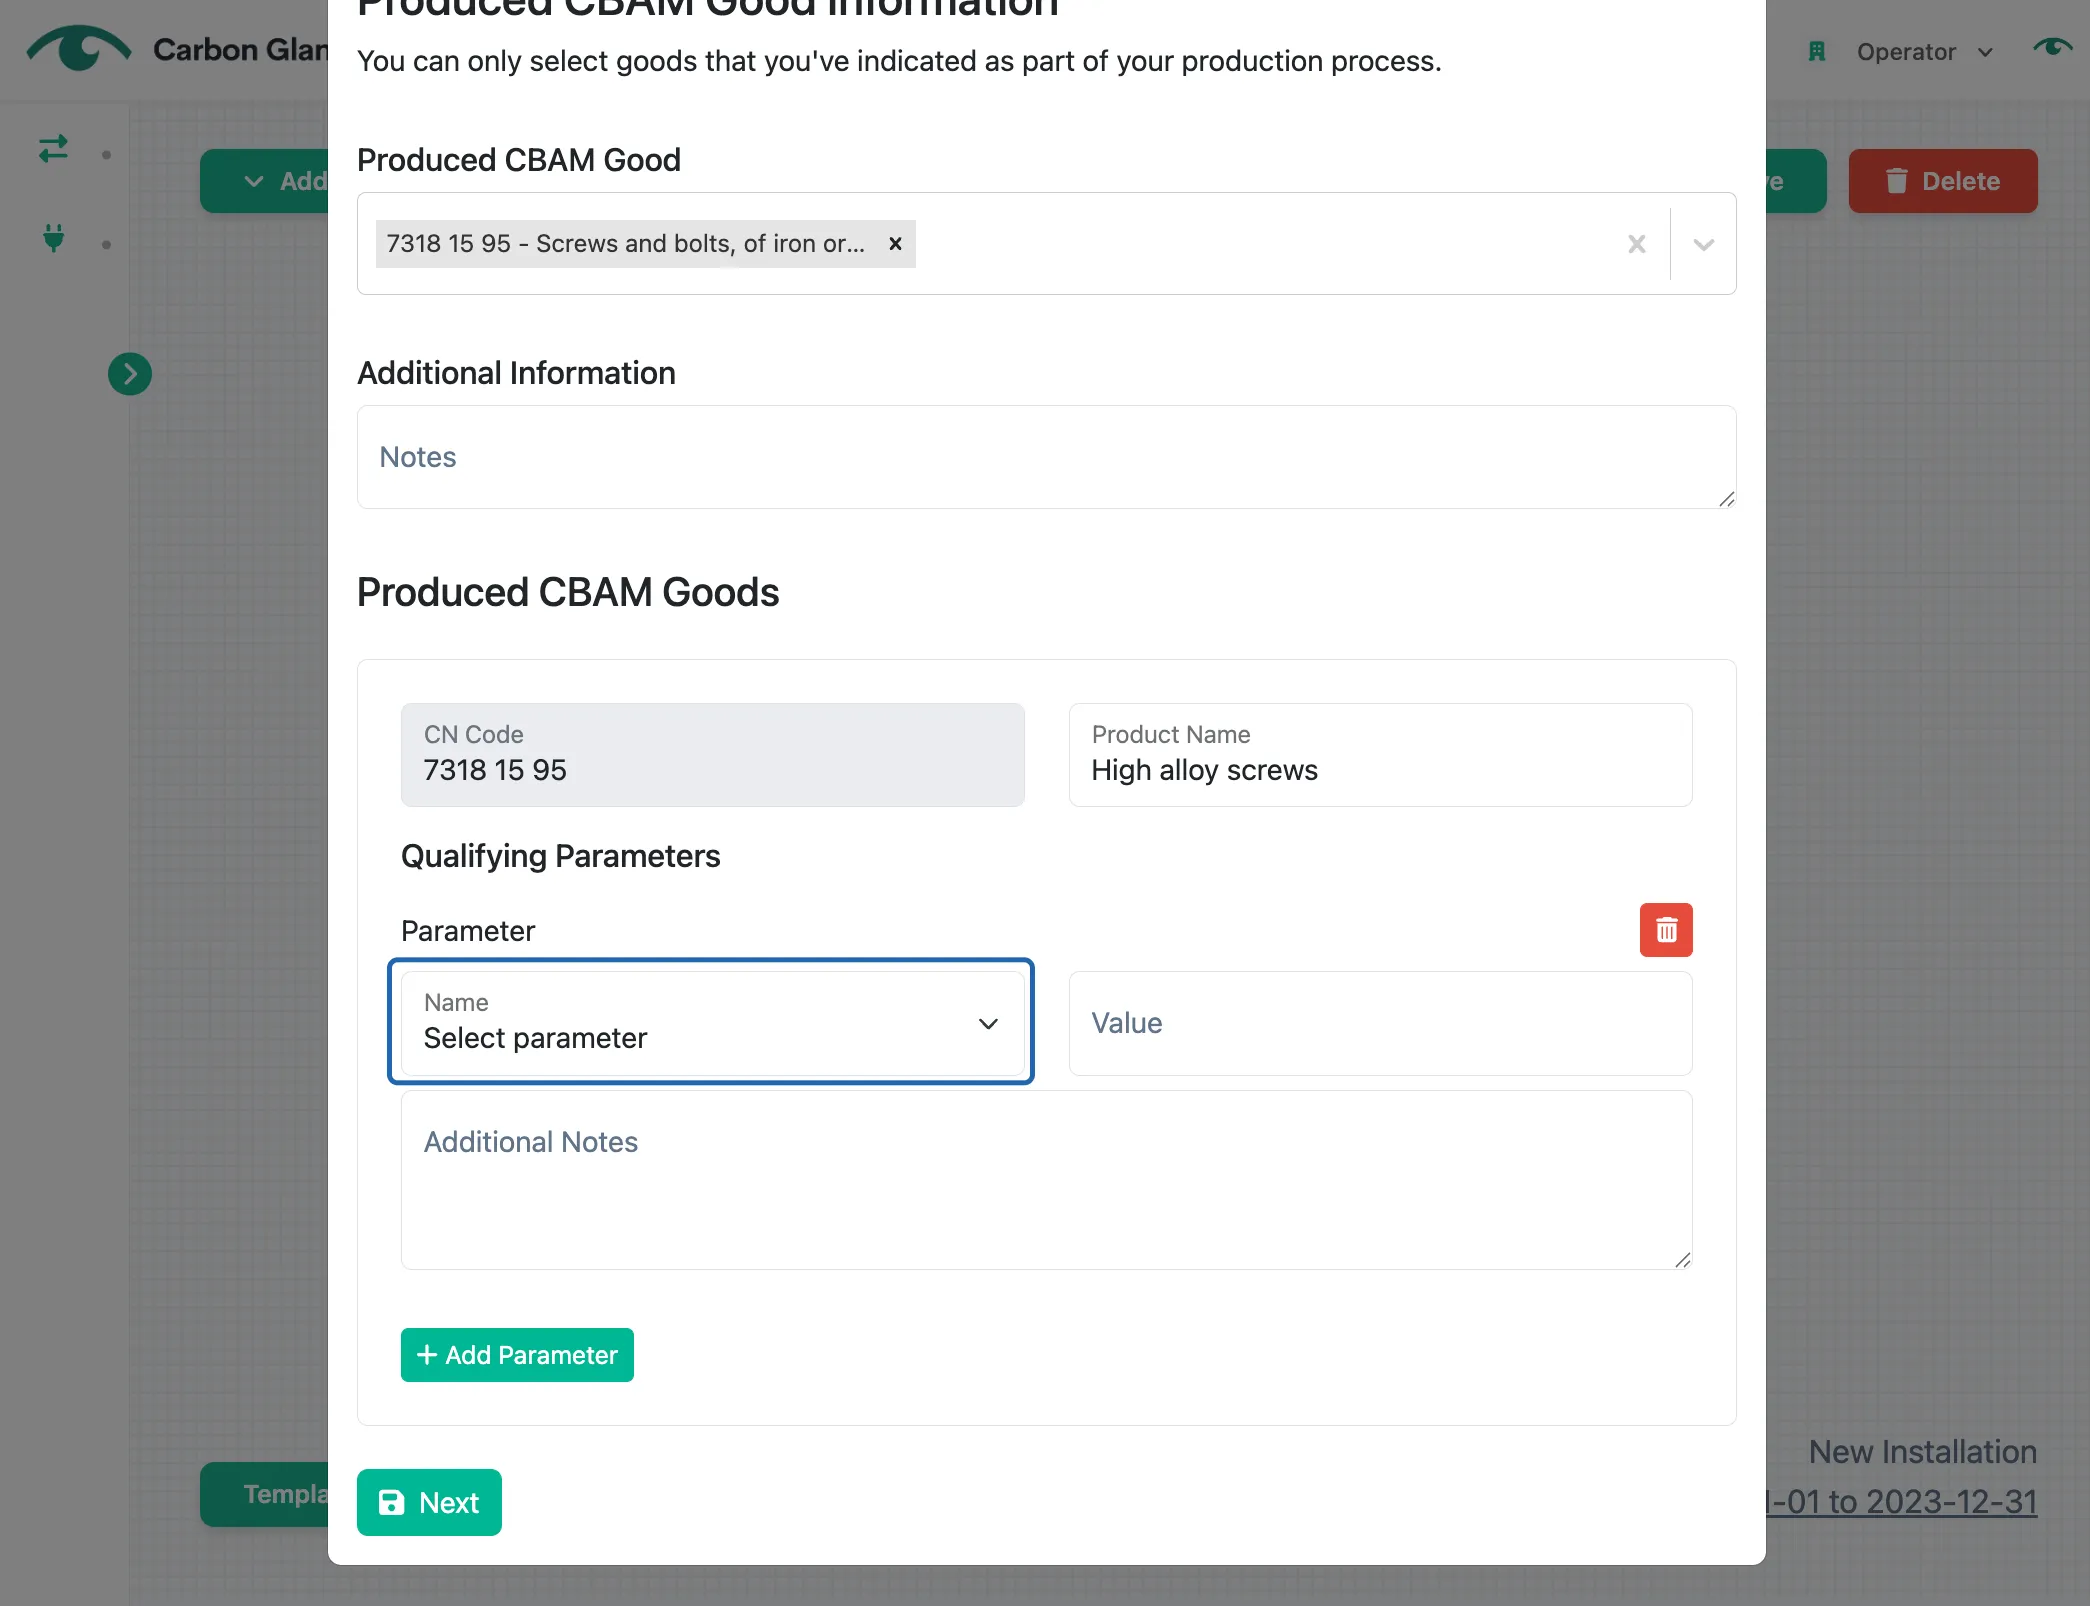Click the Next button
Viewport: 2090px width, 1606px height.
point(429,1502)
